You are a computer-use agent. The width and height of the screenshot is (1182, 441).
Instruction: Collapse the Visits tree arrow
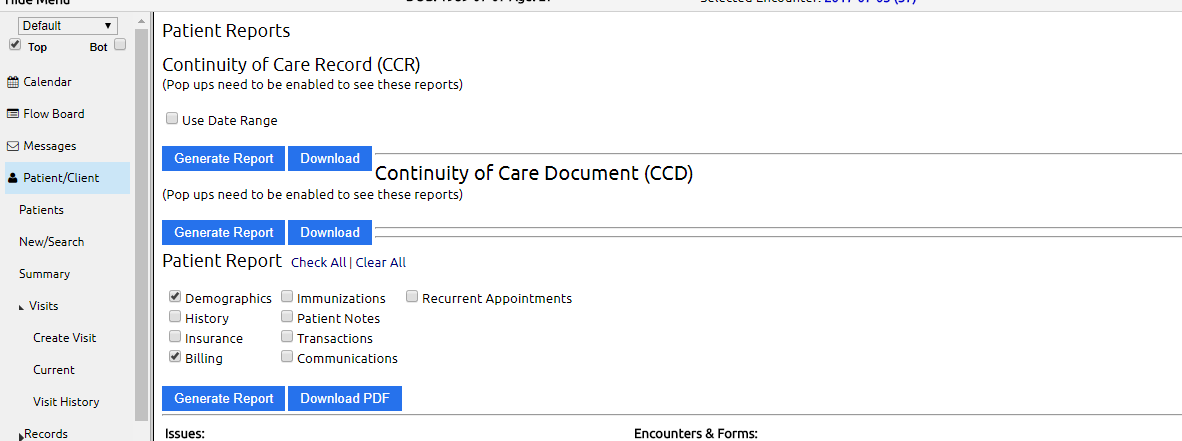(22, 308)
